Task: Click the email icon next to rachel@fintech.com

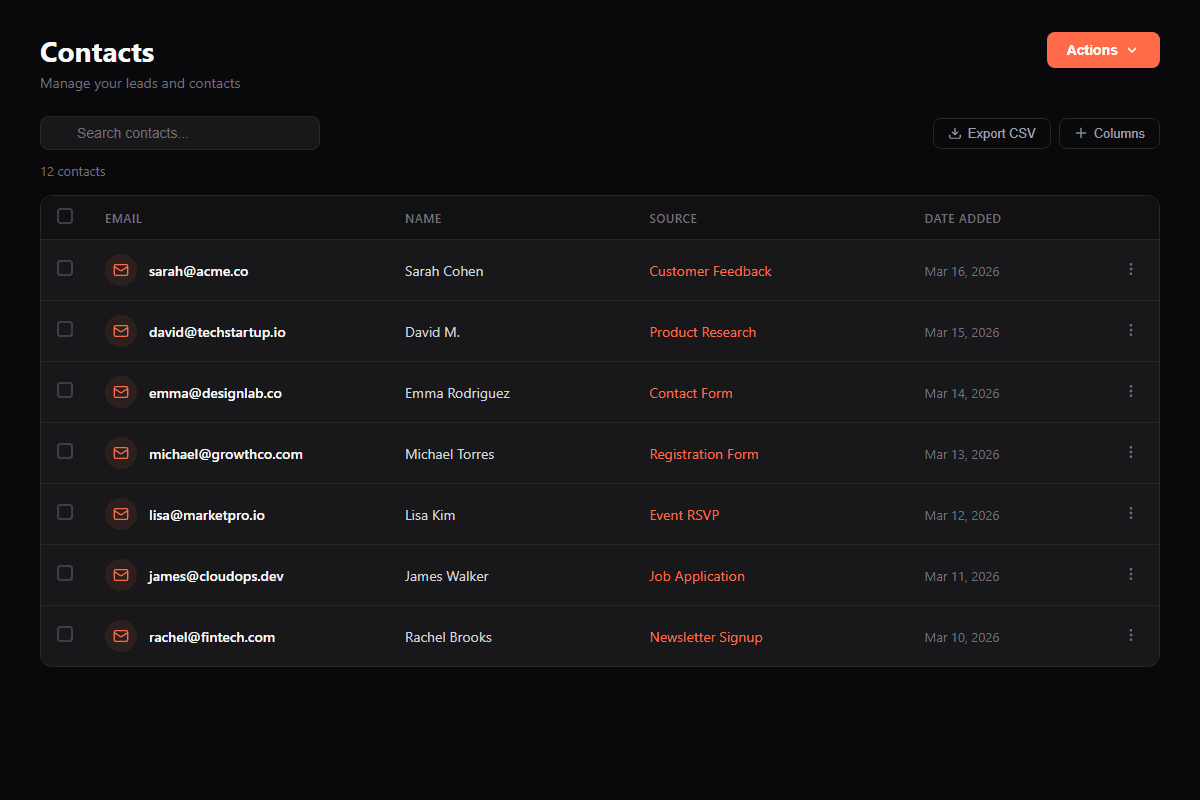Action: click(x=120, y=636)
